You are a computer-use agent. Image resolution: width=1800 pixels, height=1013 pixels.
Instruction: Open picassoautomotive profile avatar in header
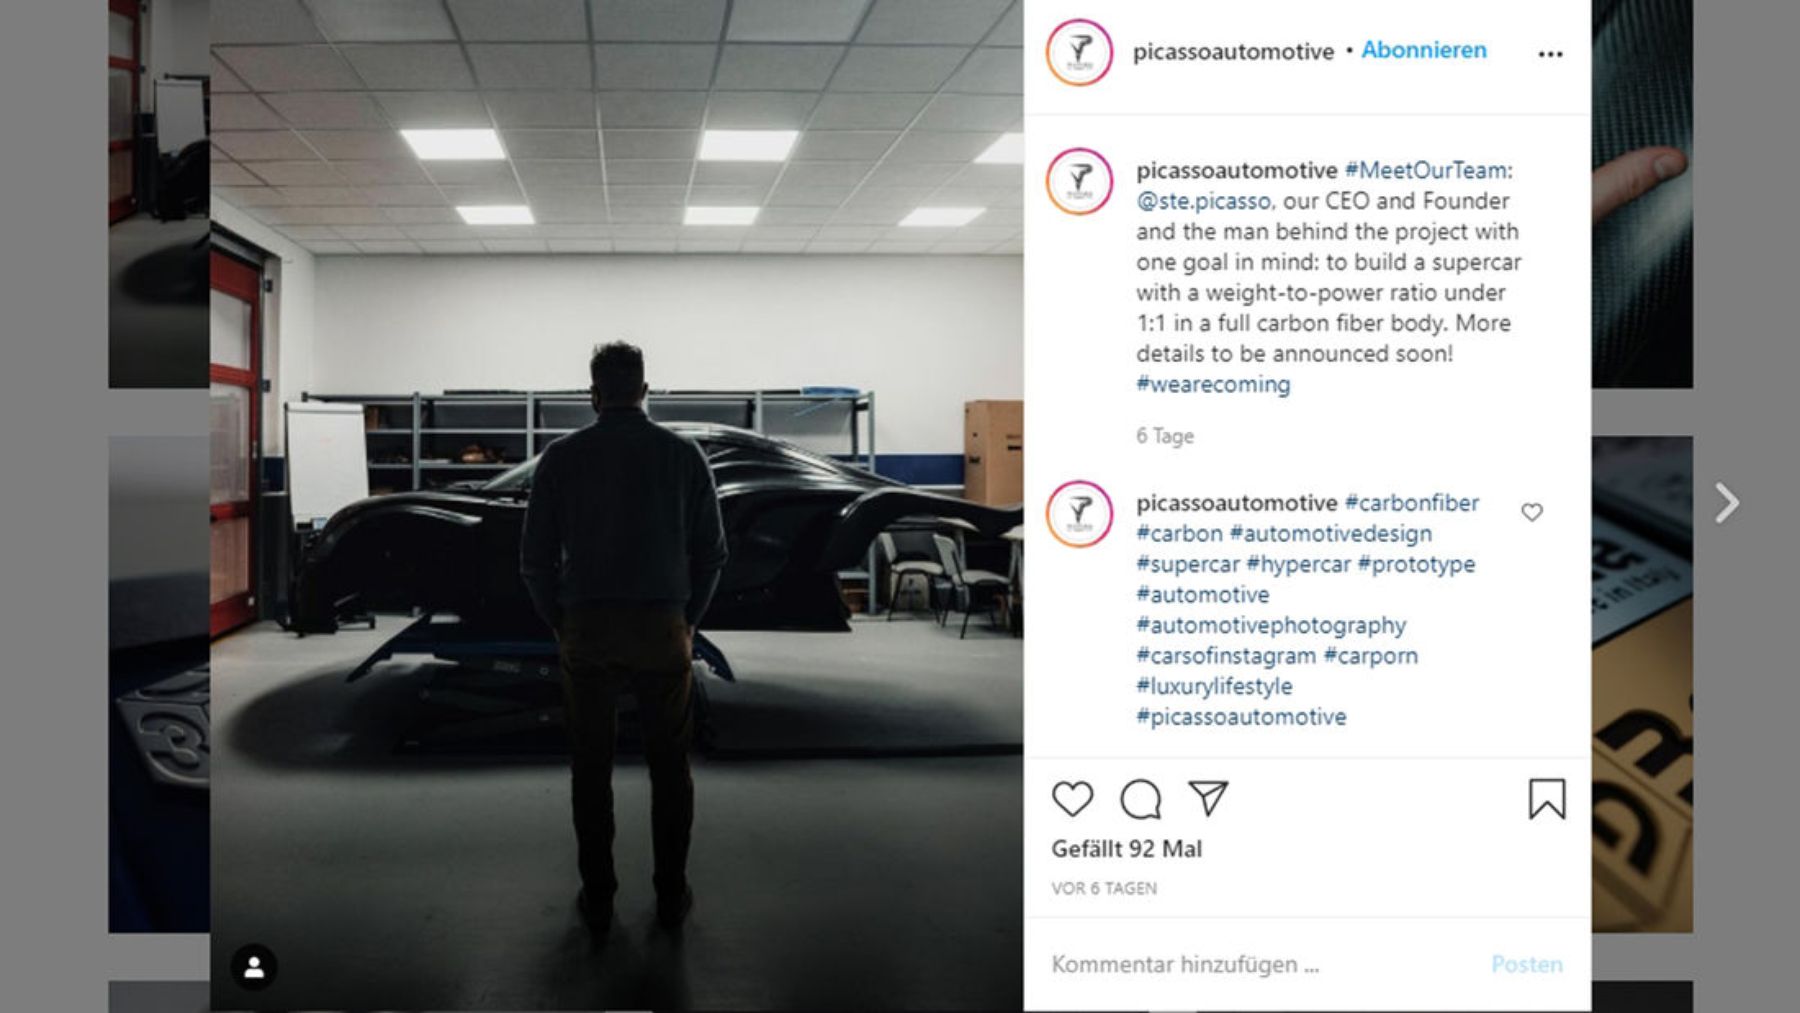point(1079,52)
